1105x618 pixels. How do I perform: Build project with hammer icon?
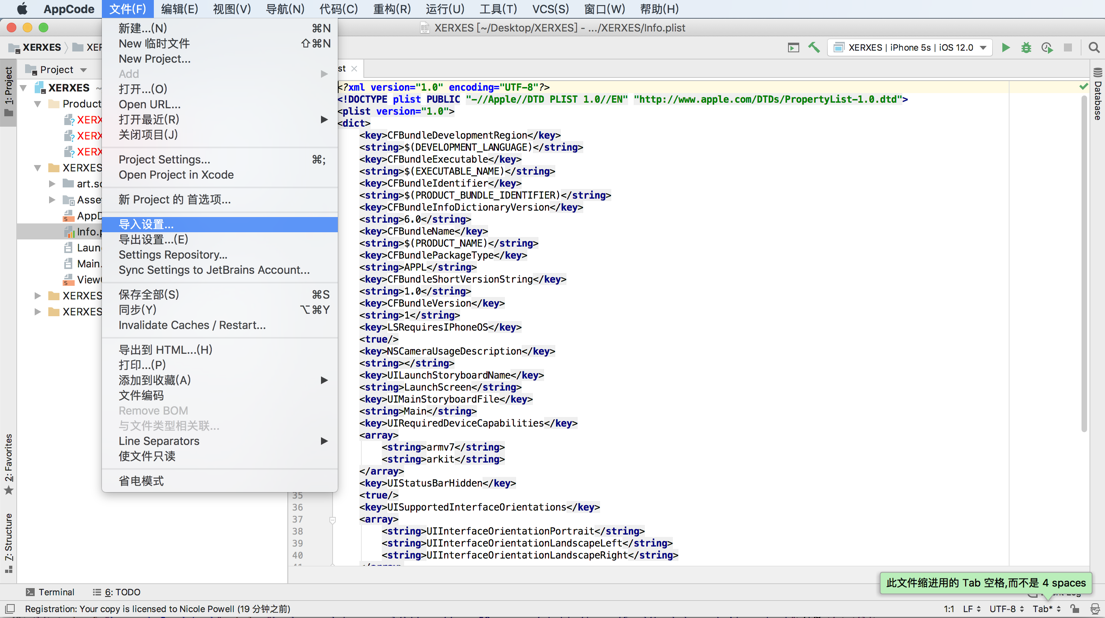coord(814,47)
